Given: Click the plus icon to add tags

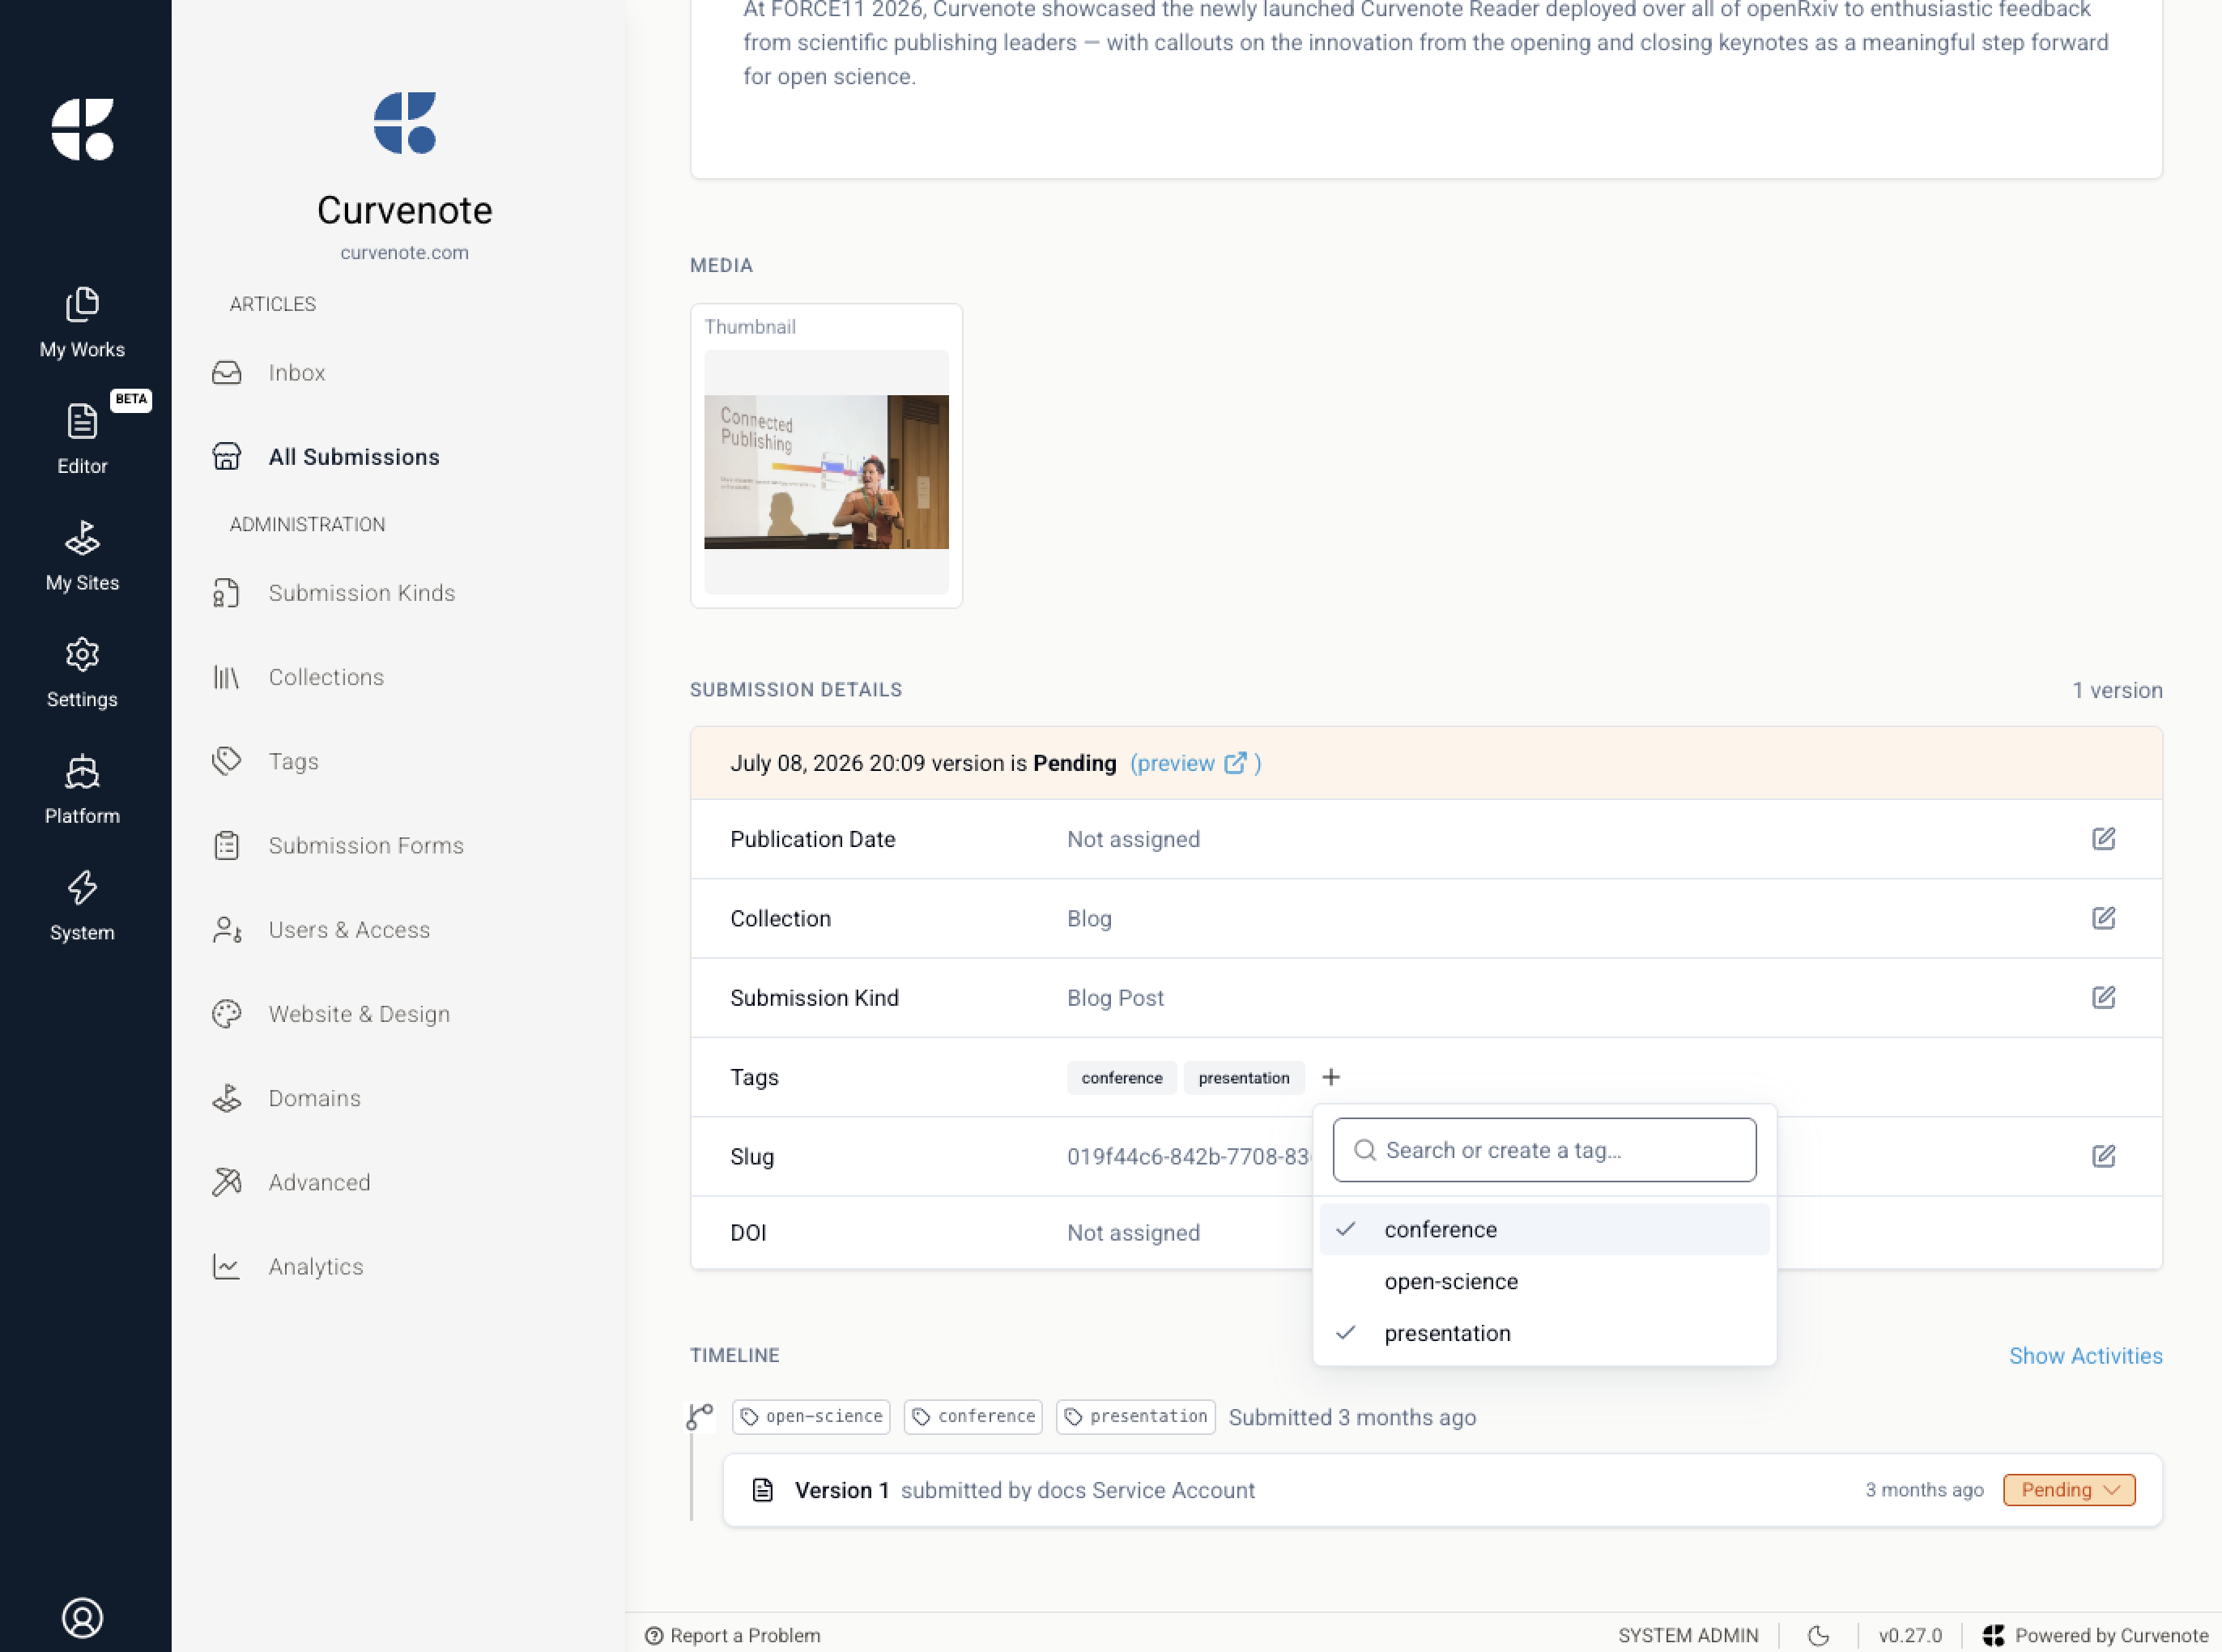Looking at the screenshot, I should [1330, 1077].
